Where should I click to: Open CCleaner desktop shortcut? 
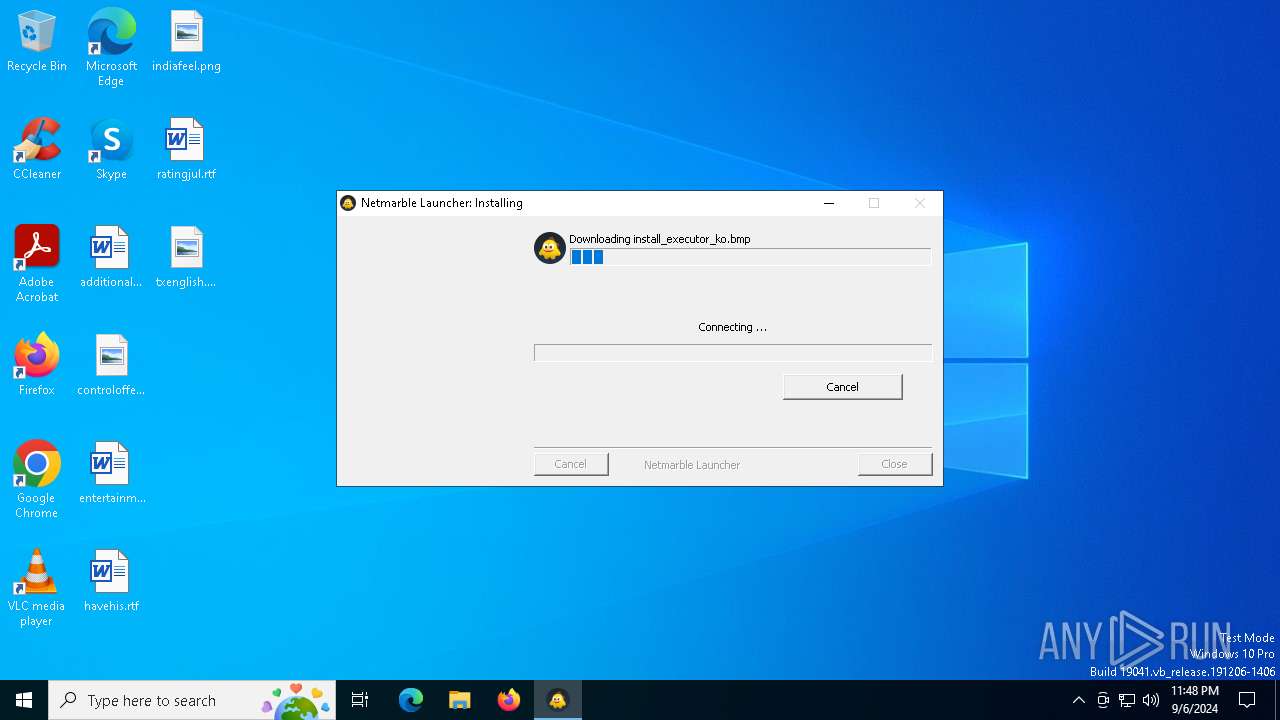pos(37,150)
